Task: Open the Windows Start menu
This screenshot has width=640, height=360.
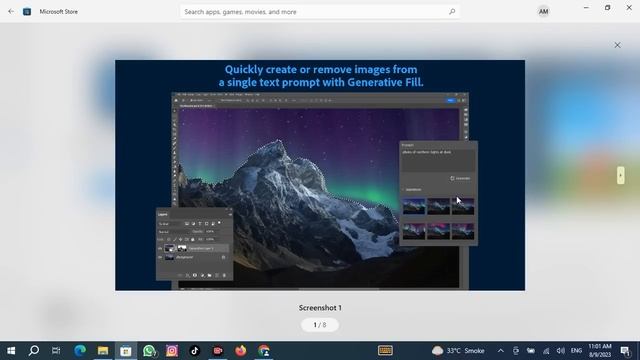Action: pos(11,351)
